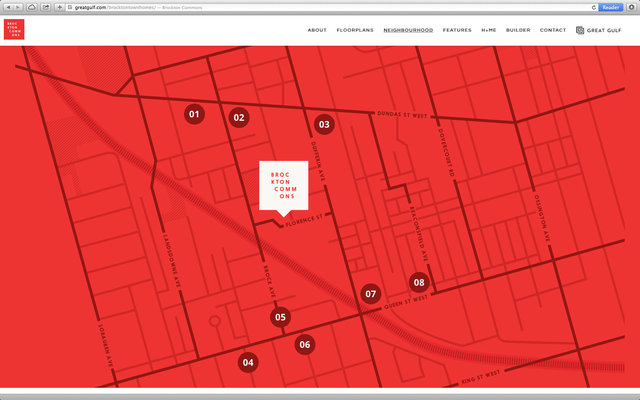The image size is (640, 400).
Task: Open the Contact page
Action: click(553, 30)
